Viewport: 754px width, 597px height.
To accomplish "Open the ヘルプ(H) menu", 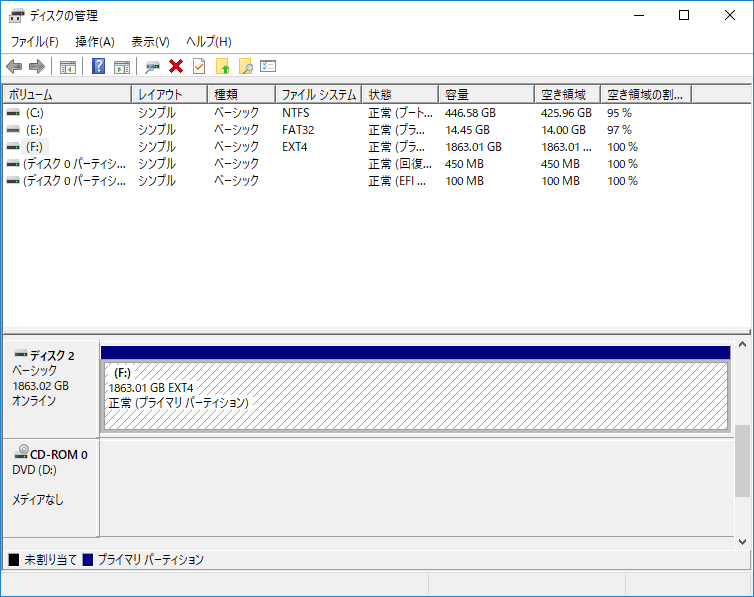I will click(x=209, y=42).
